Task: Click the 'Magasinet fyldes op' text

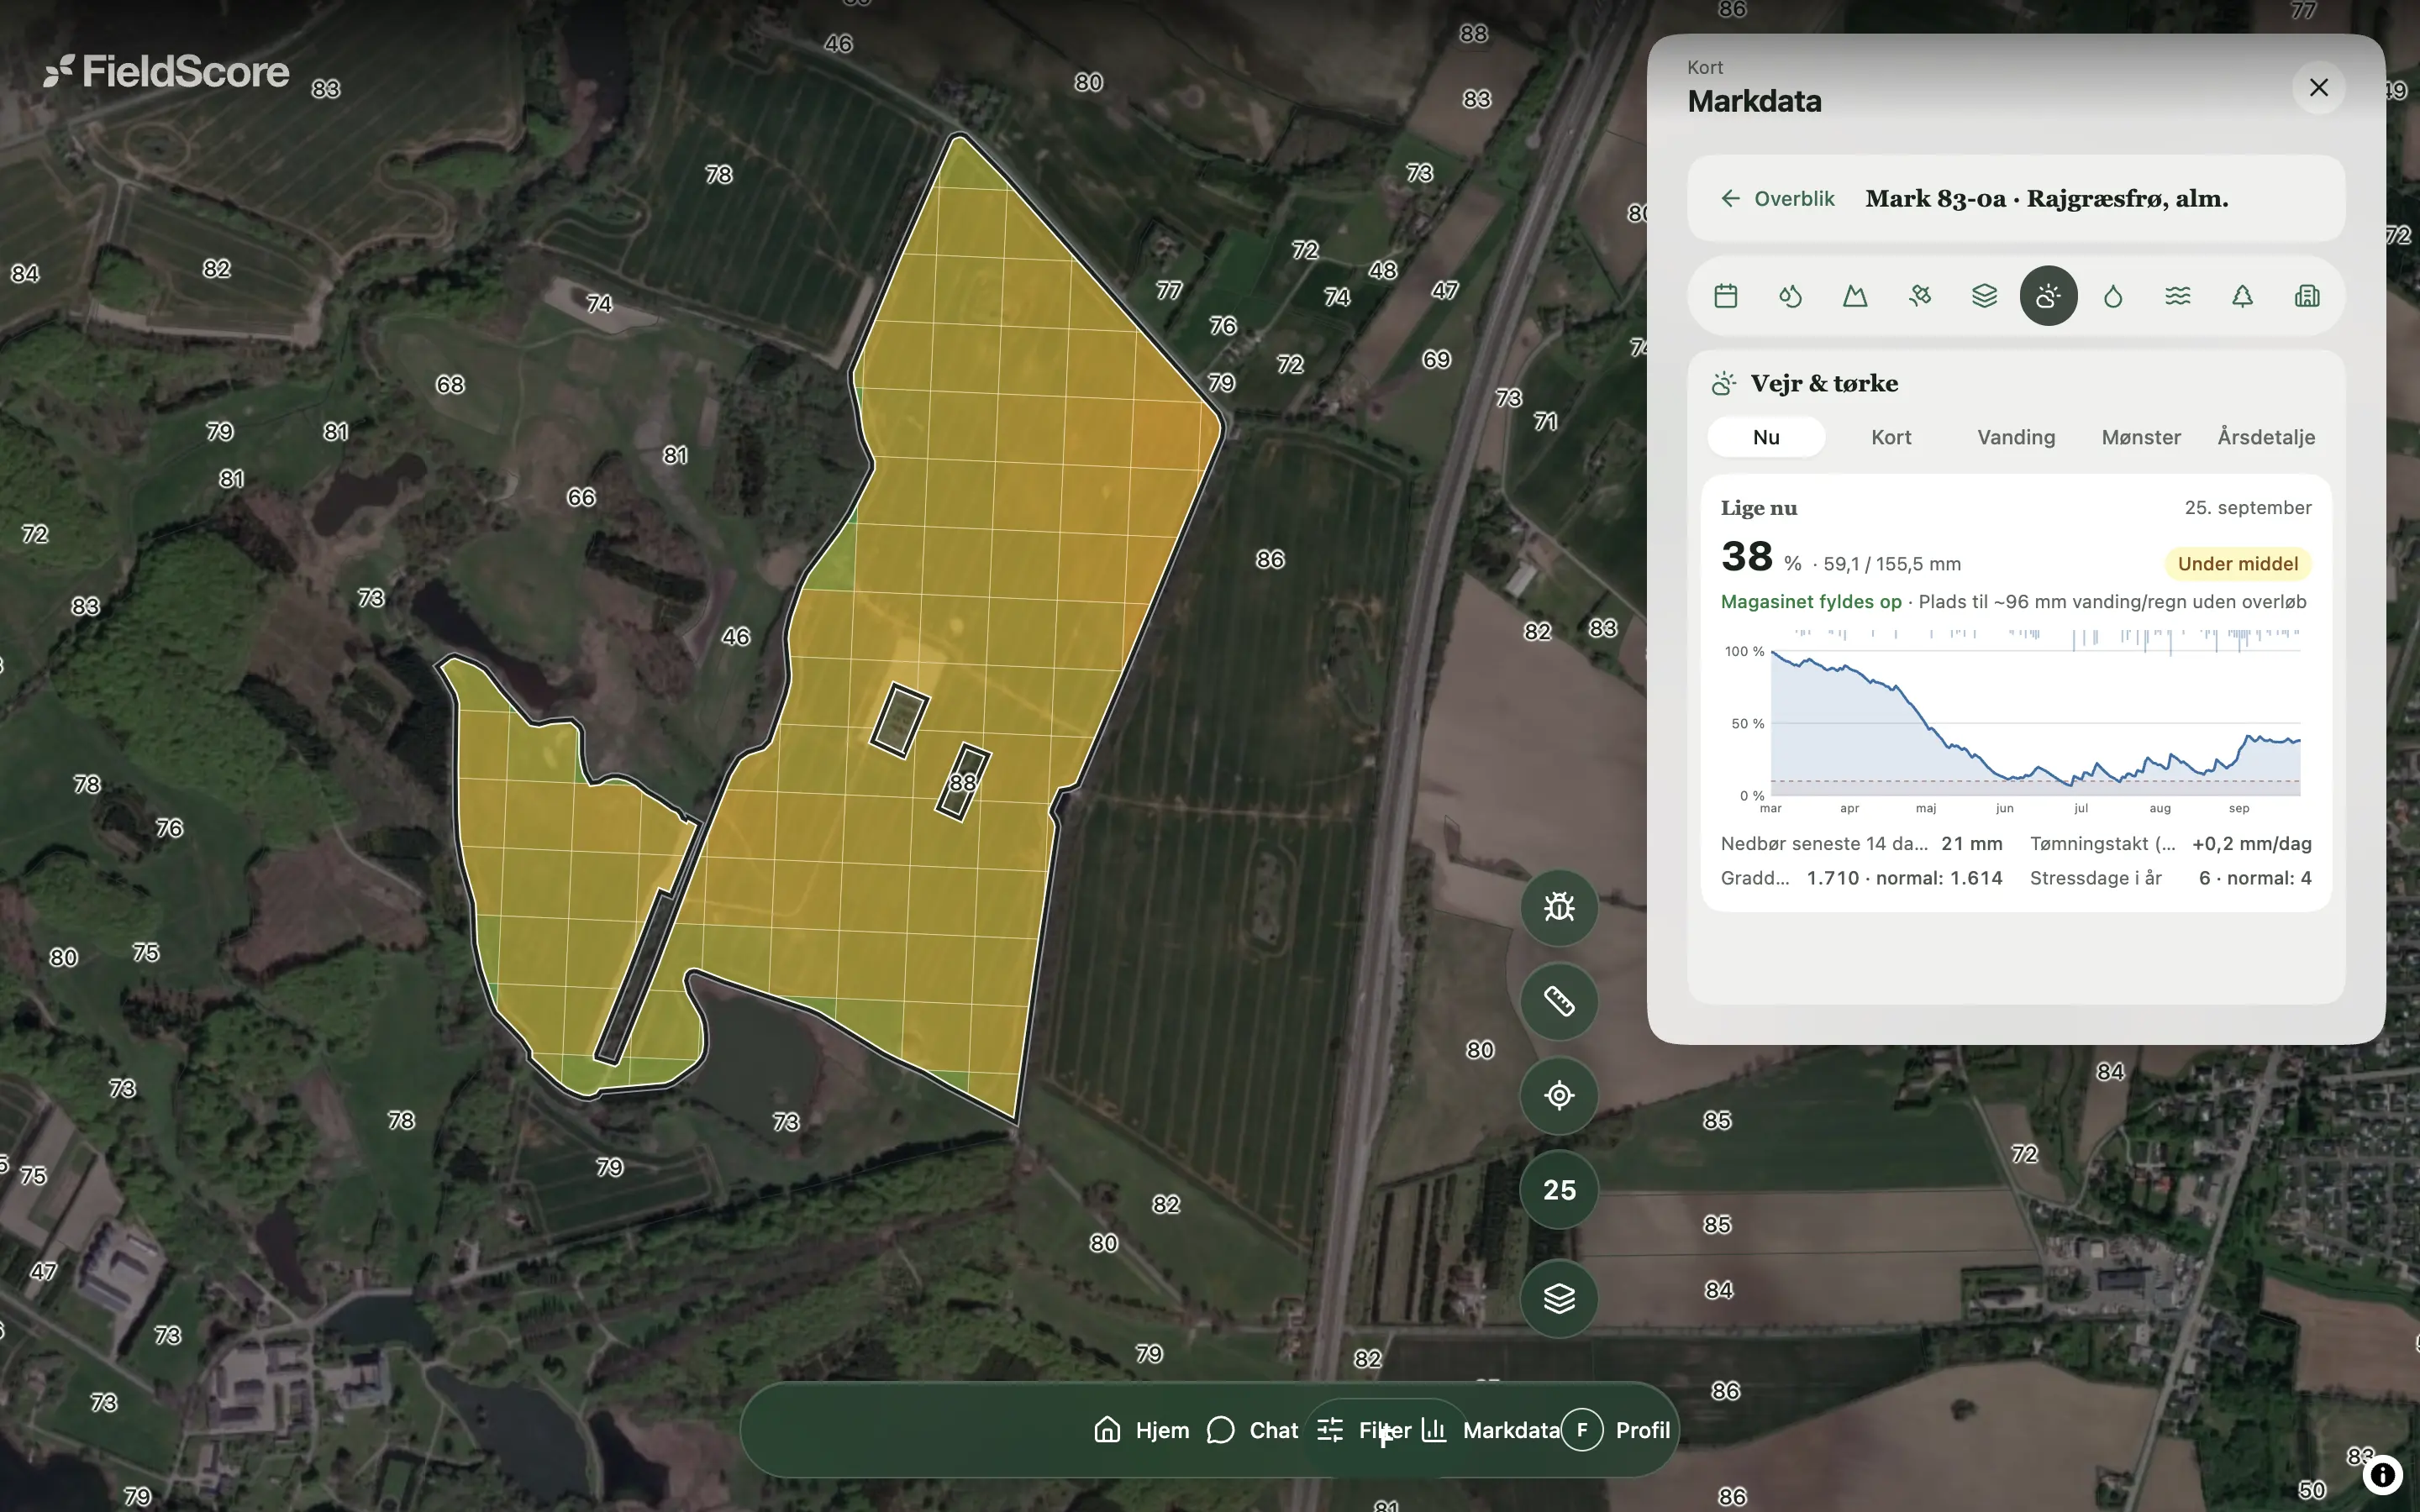Action: click(x=1811, y=602)
